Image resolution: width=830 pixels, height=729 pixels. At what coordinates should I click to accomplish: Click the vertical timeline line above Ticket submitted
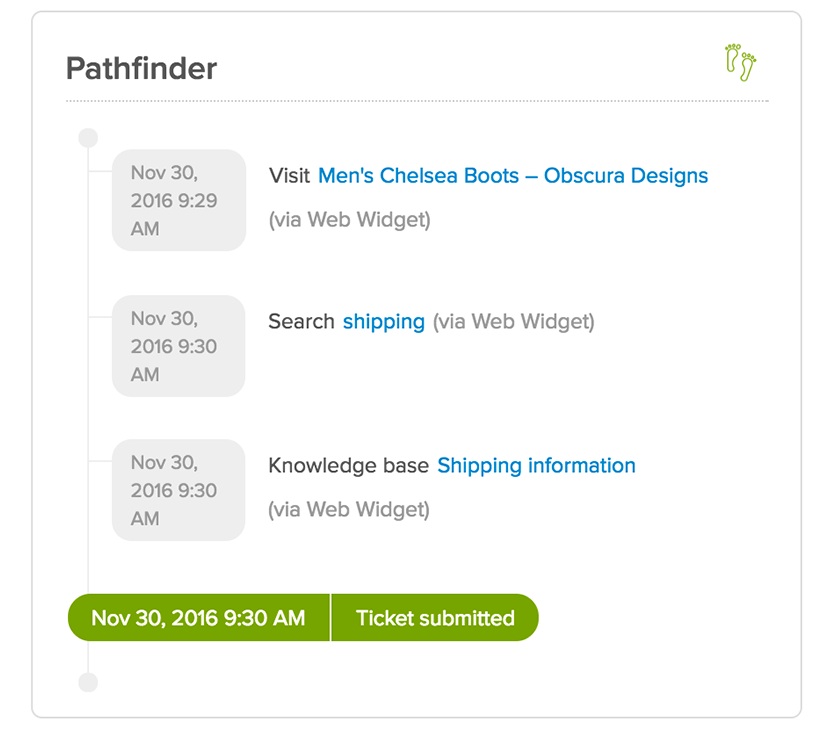tap(88, 568)
